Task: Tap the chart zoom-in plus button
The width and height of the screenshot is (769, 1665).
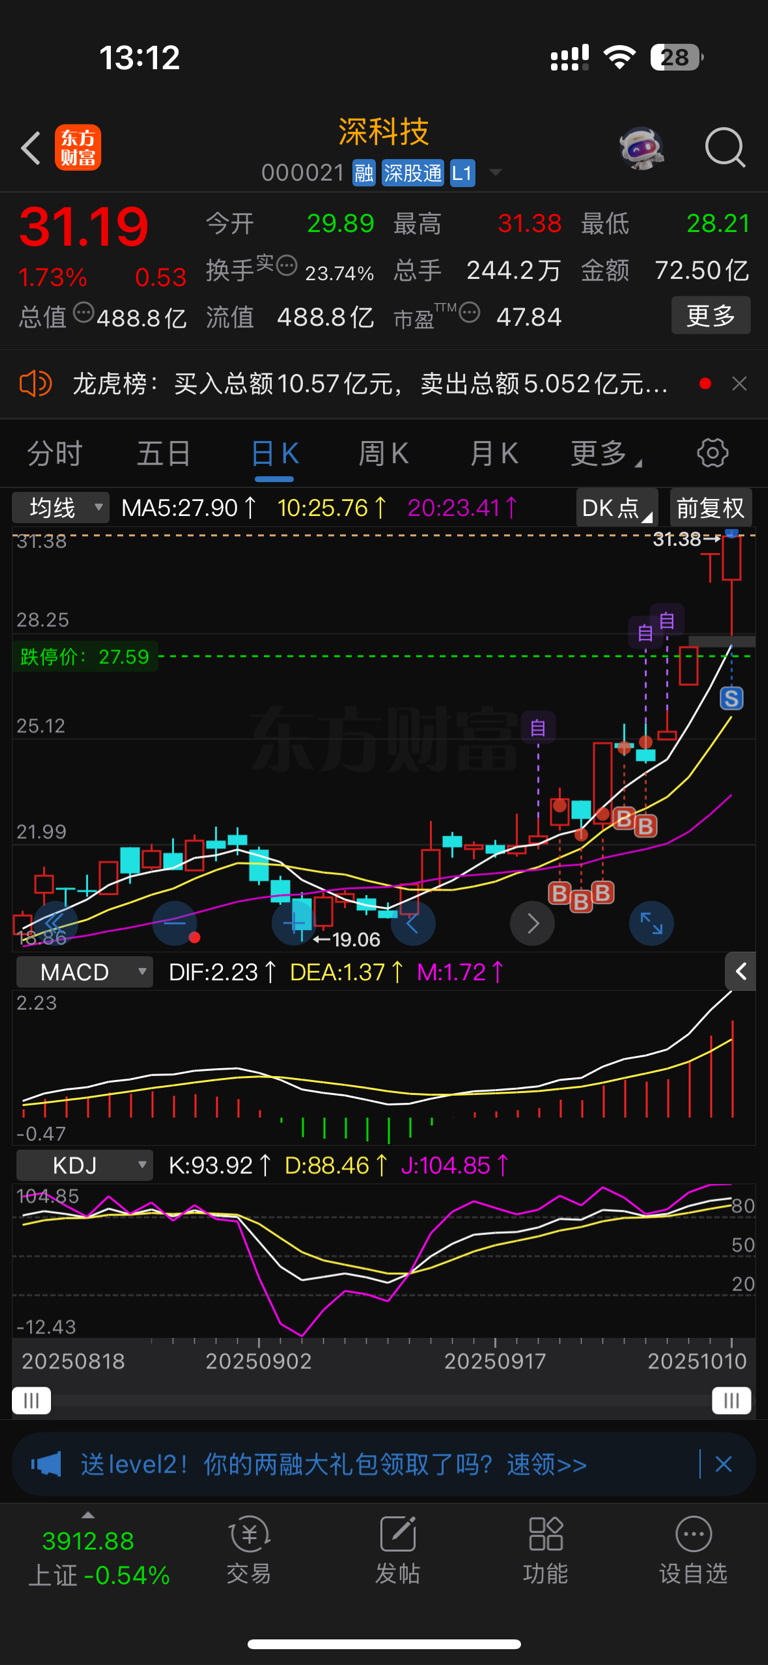Action: (x=296, y=923)
